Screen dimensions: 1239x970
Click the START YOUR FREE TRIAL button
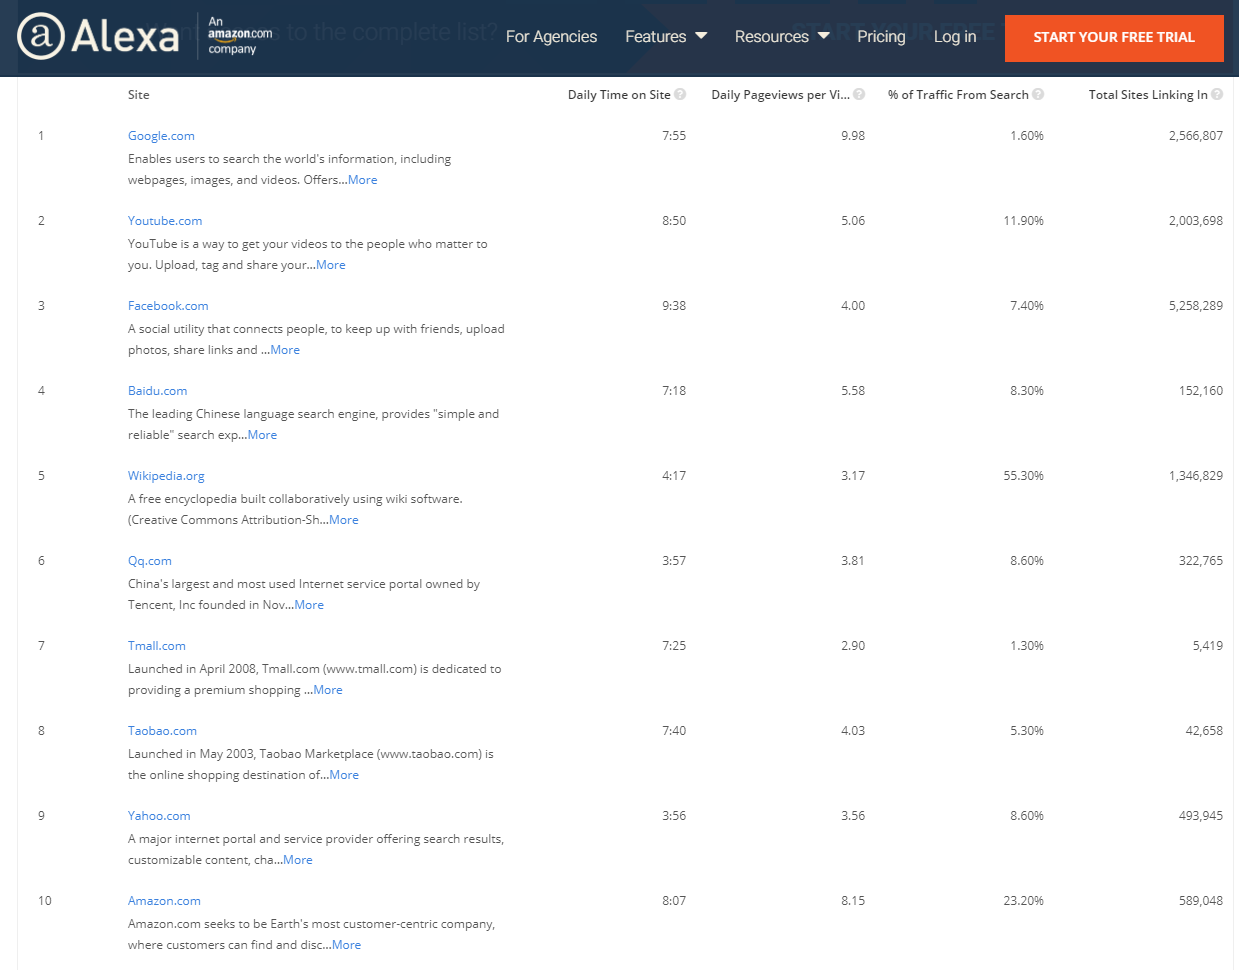coord(1114,38)
